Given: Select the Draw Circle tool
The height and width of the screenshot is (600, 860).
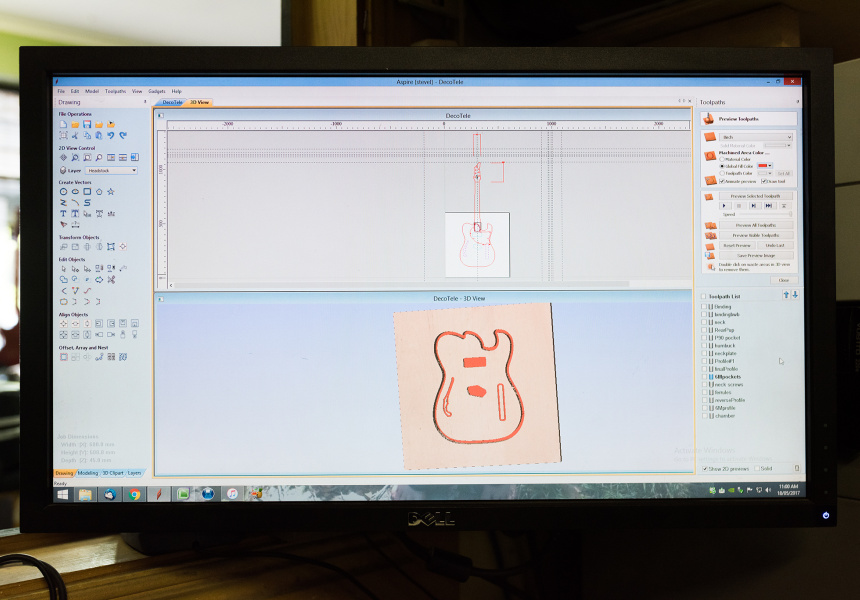Looking at the screenshot, I should [x=64, y=191].
